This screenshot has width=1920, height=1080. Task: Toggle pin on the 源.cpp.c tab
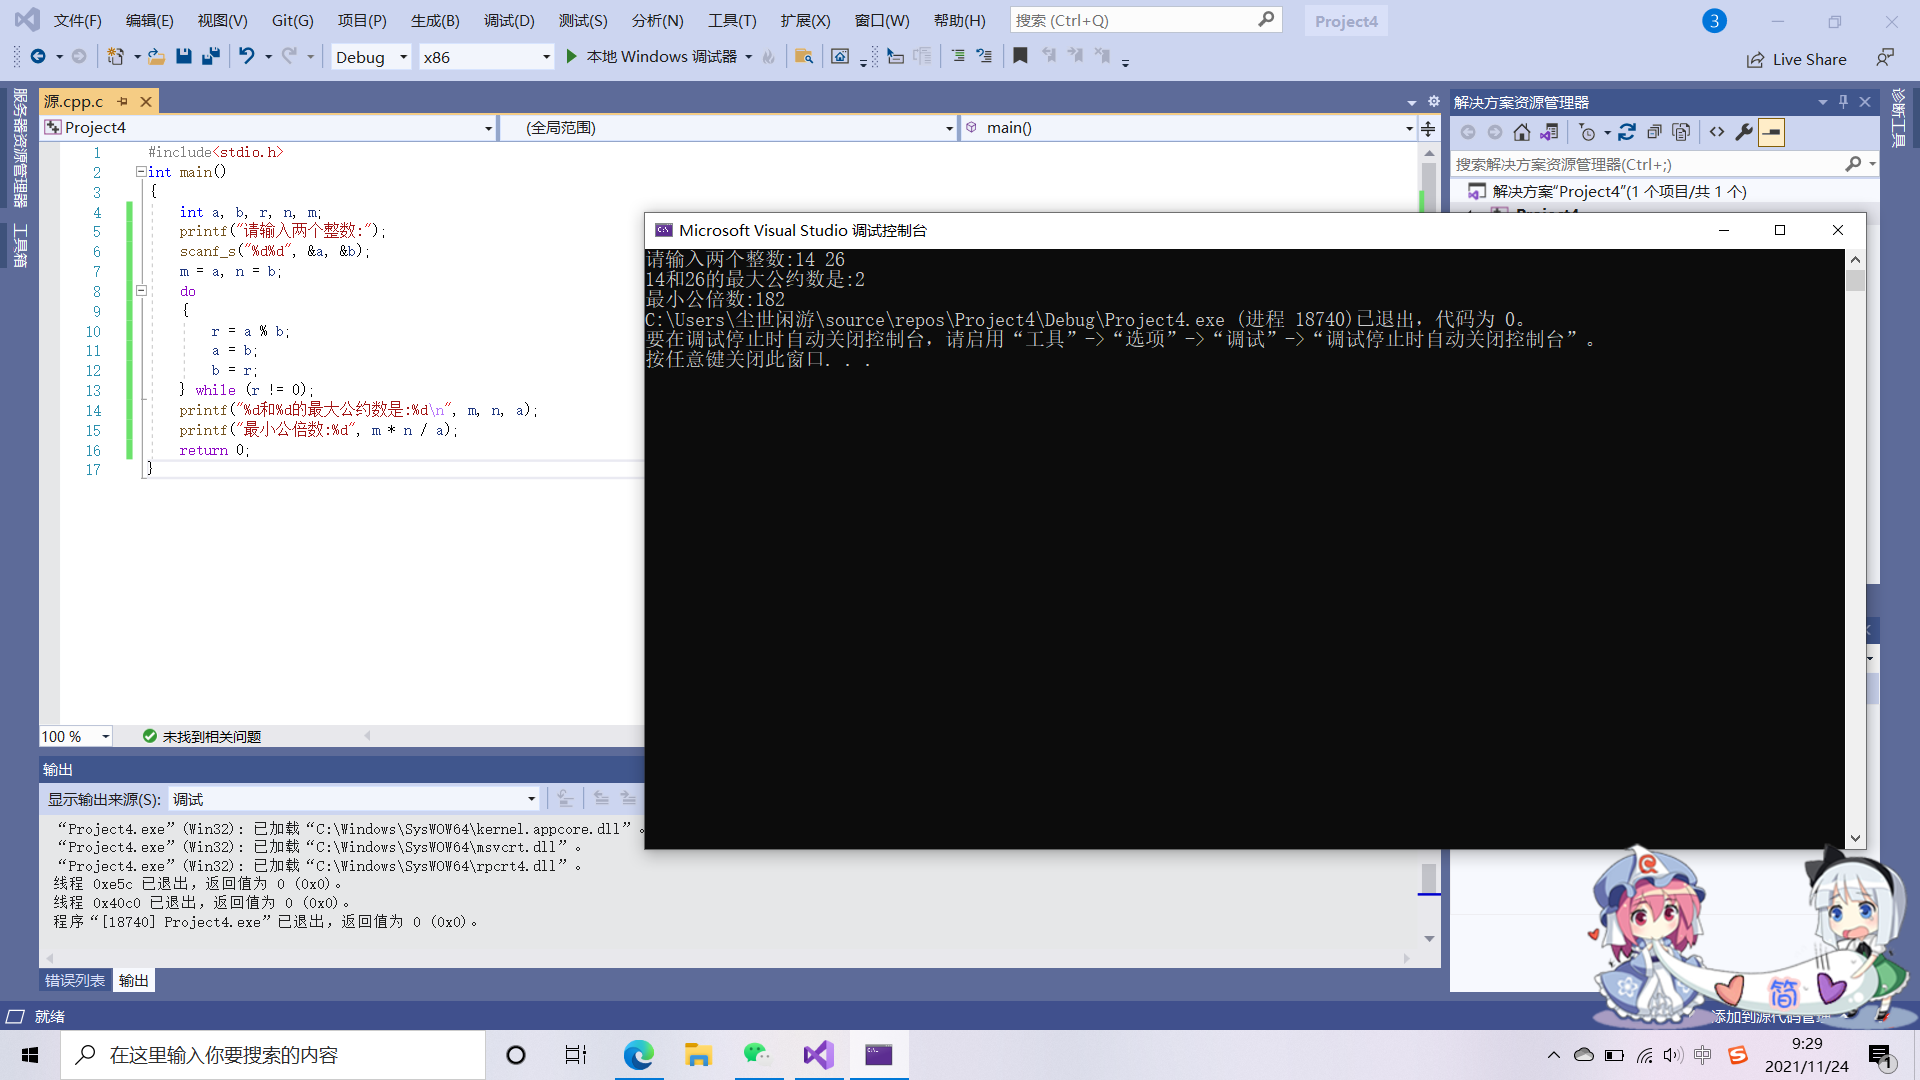[122, 101]
